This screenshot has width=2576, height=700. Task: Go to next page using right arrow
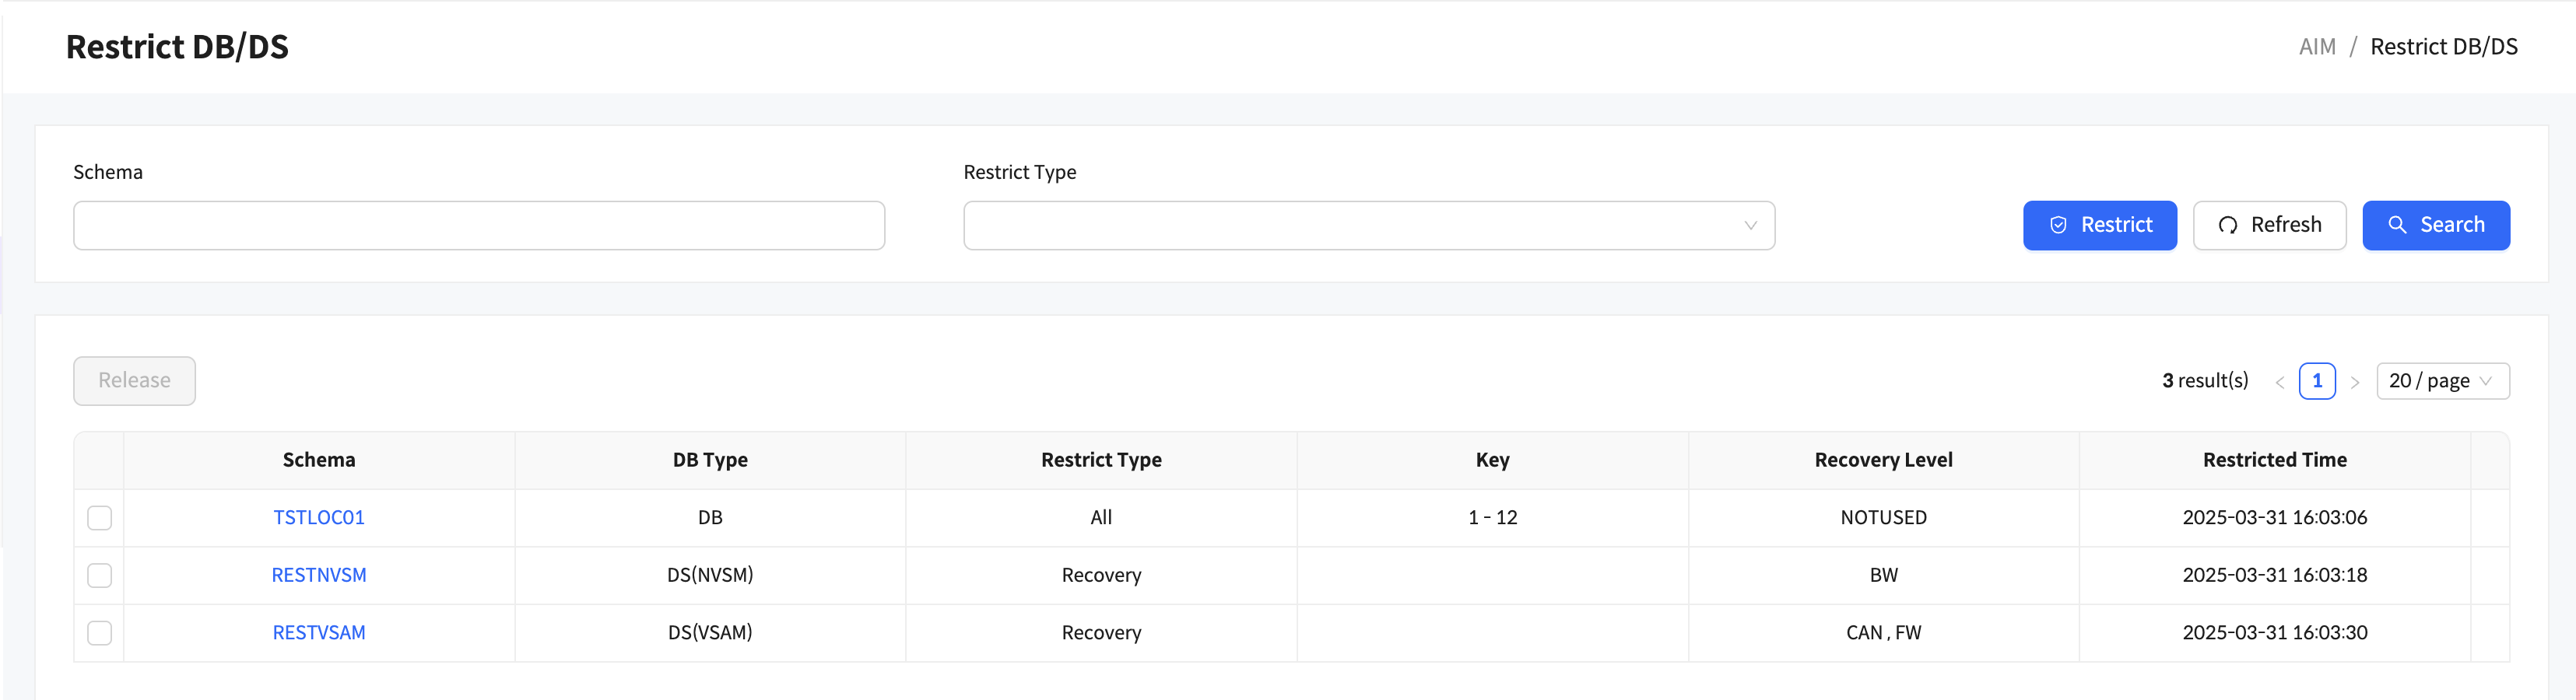(2354, 382)
